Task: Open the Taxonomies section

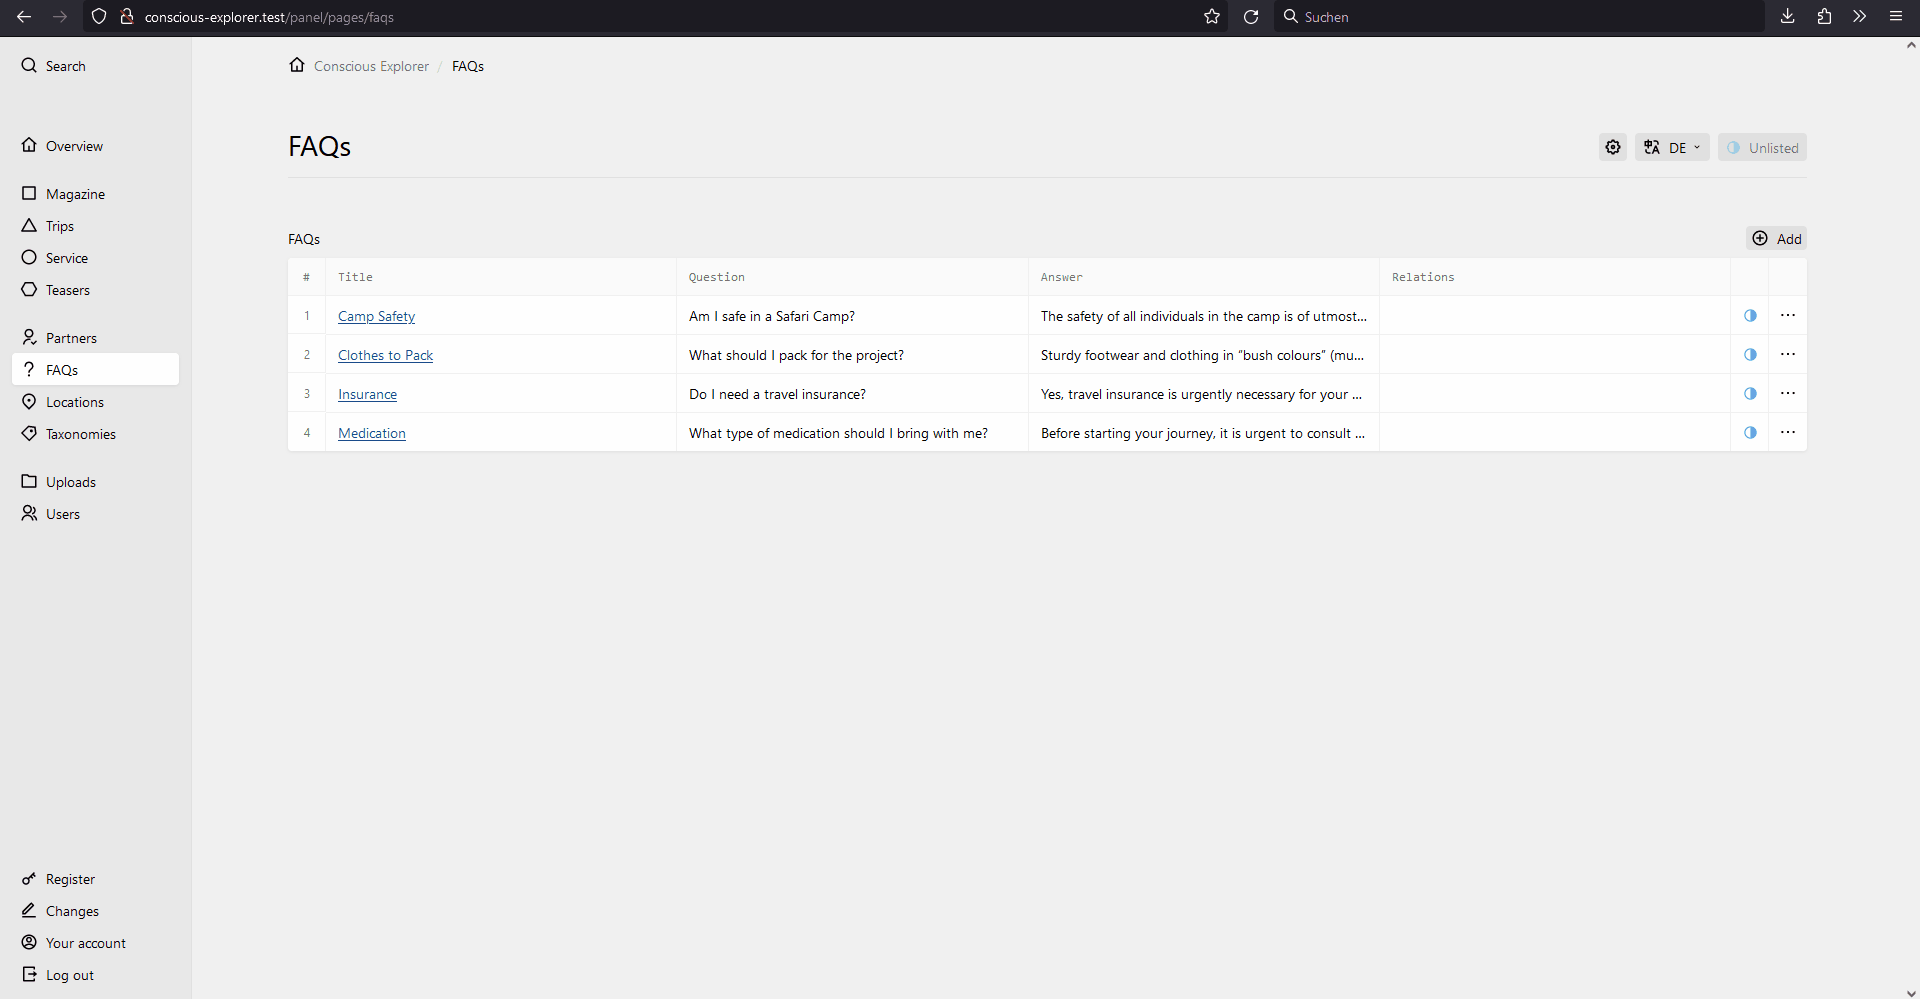Action: pos(78,433)
